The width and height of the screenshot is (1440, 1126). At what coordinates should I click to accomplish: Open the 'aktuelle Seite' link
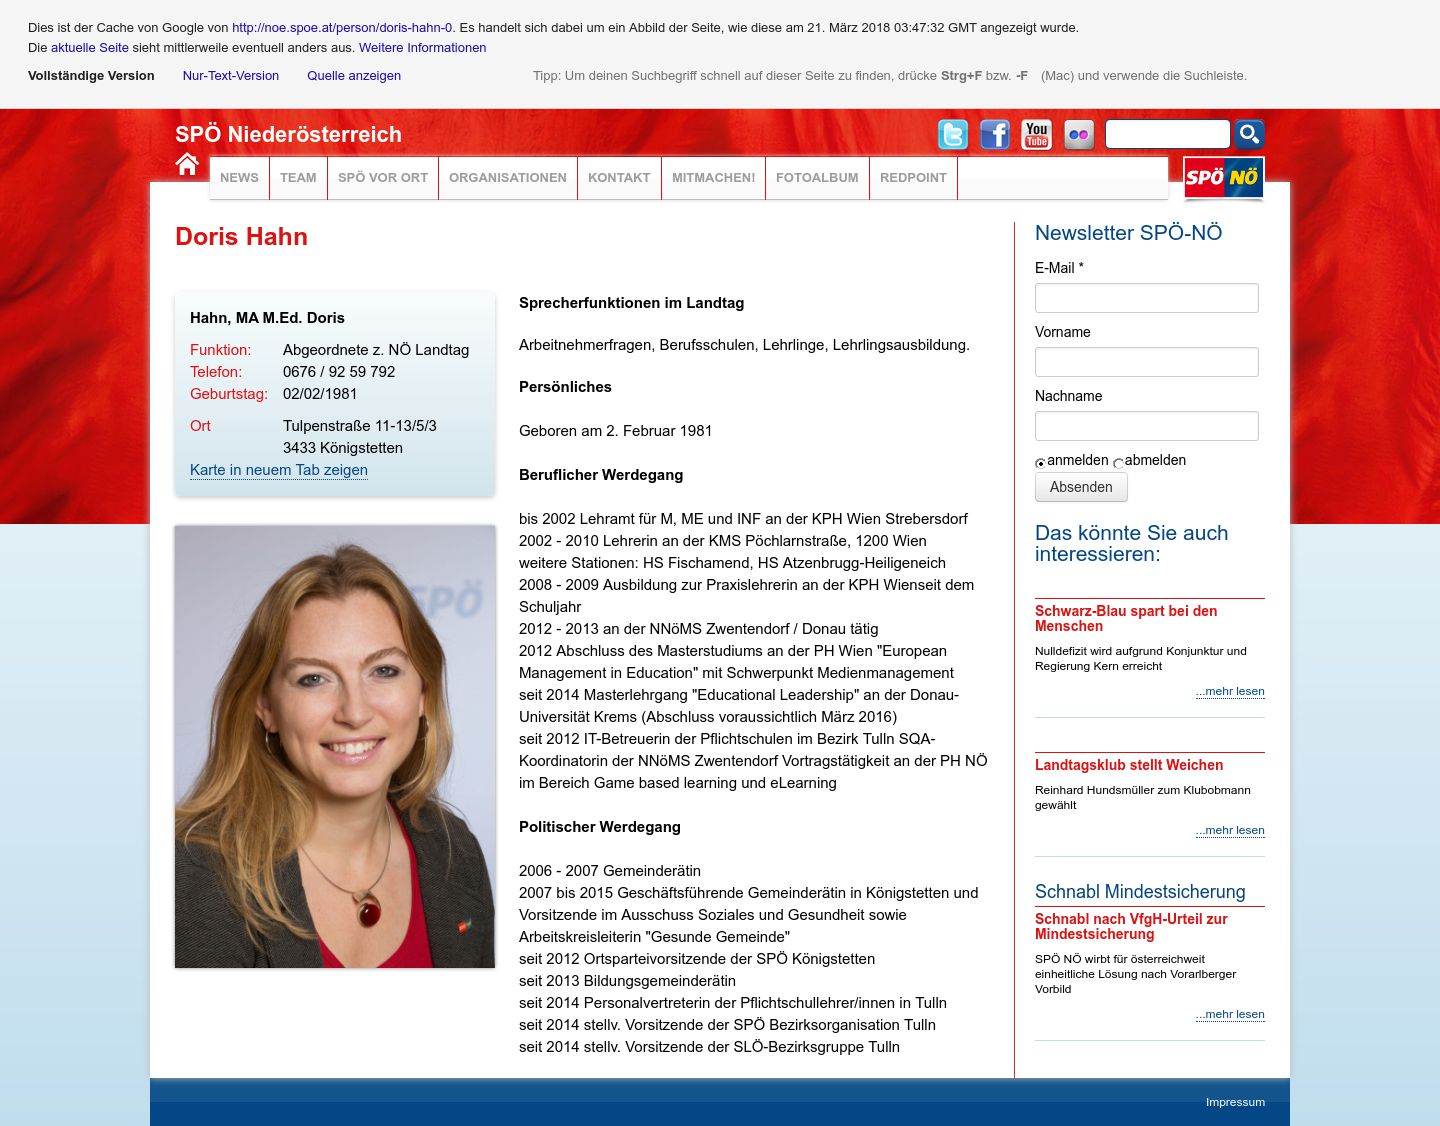[x=90, y=48]
